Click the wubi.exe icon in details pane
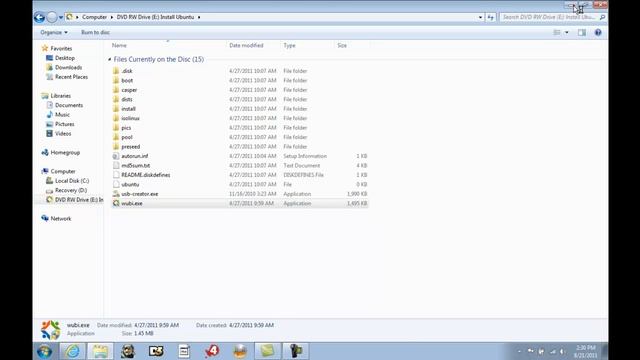 tap(51, 330)
